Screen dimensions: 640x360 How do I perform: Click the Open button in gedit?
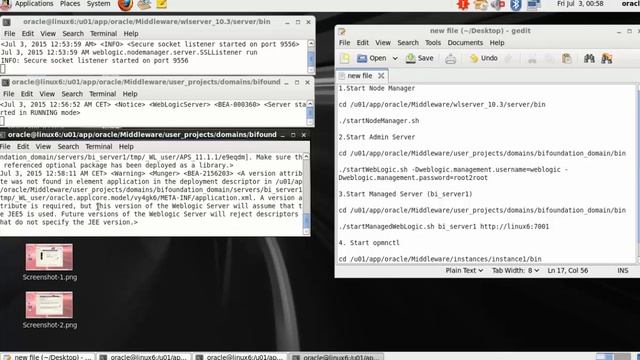pos(372,58)
